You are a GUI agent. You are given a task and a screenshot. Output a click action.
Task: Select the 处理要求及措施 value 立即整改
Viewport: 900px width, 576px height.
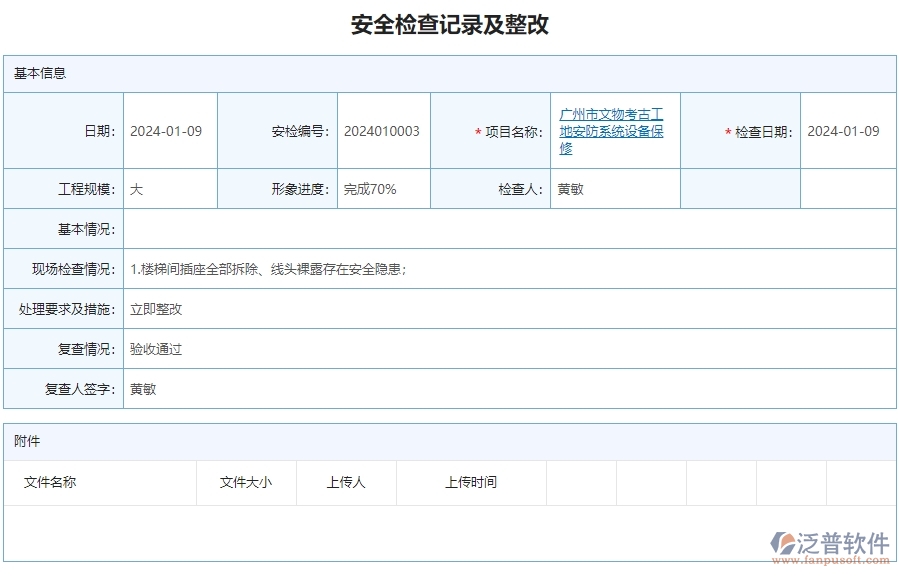point(157,309)
